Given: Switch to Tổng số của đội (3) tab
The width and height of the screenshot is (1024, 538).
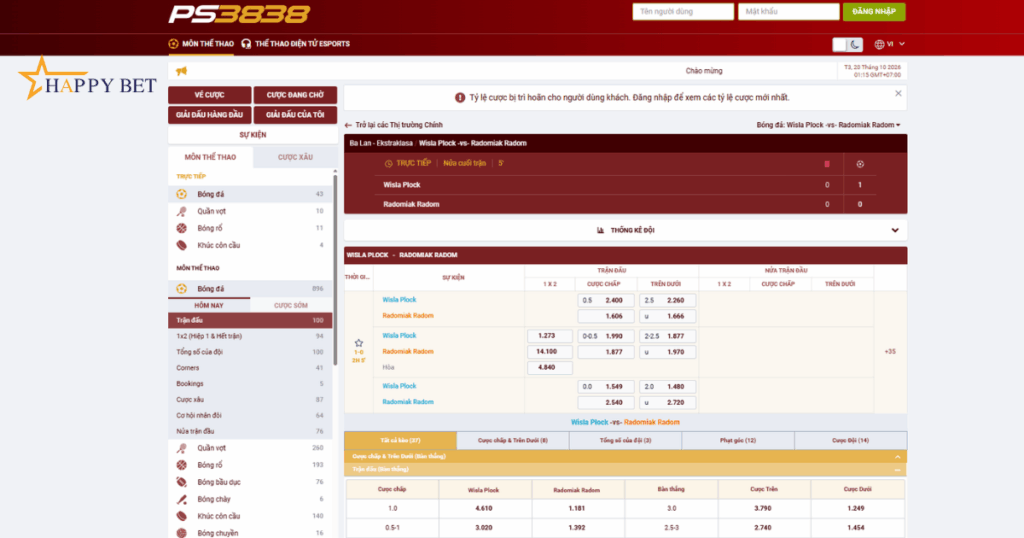Looking at the screenshot, I should 625,440.
